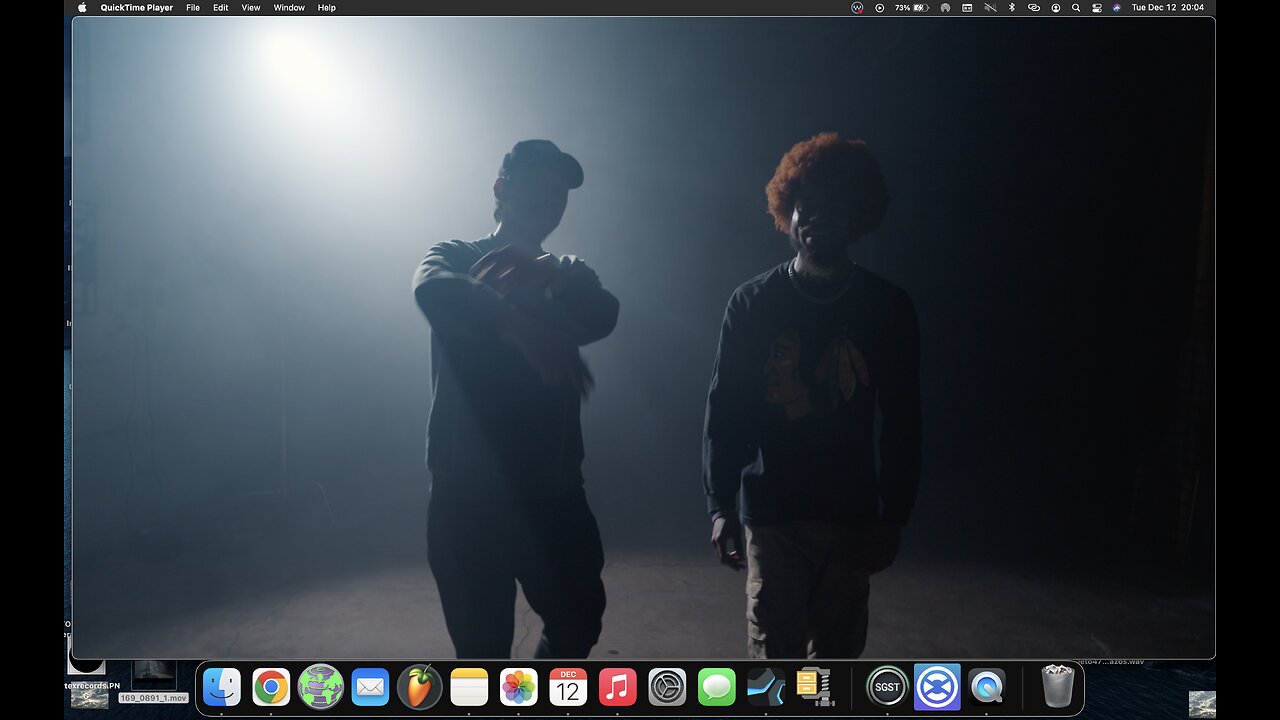
Task: Click the QuickTime Player dock icon
Action: (986, 687)
